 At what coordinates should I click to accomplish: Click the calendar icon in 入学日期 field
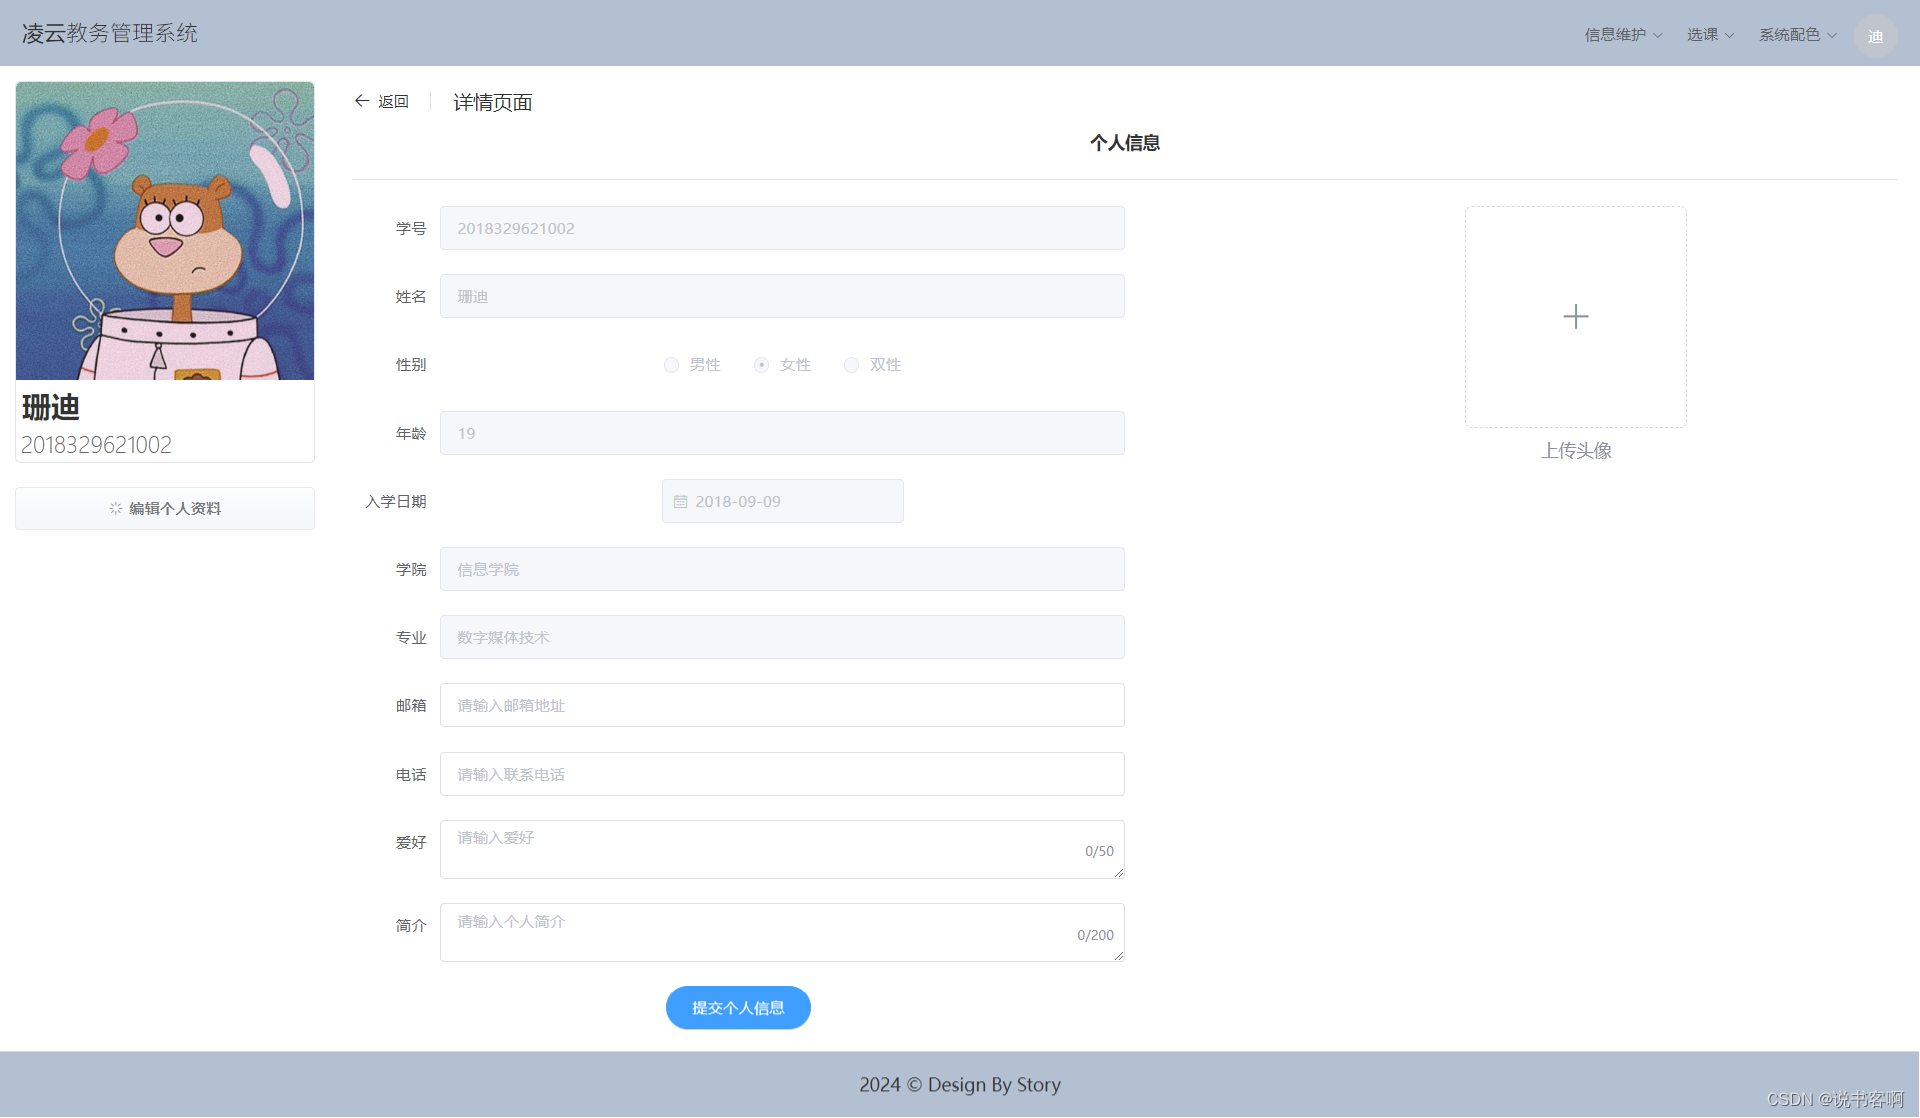point(680,502)
